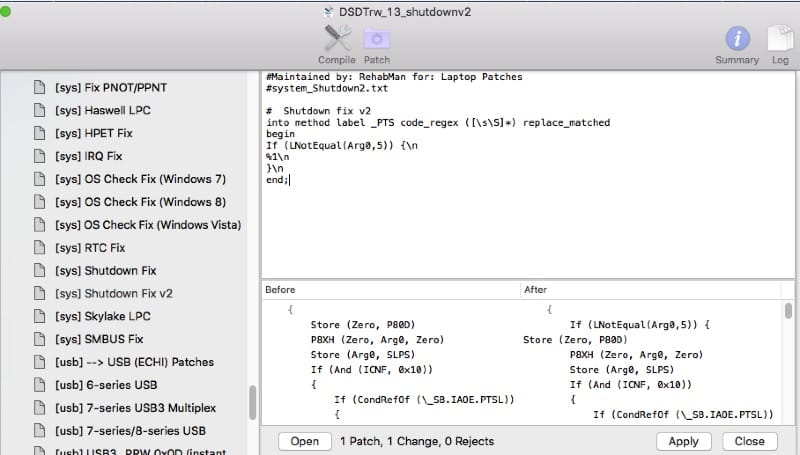
Task: Open the Log document icon
Action: [779, 38]
